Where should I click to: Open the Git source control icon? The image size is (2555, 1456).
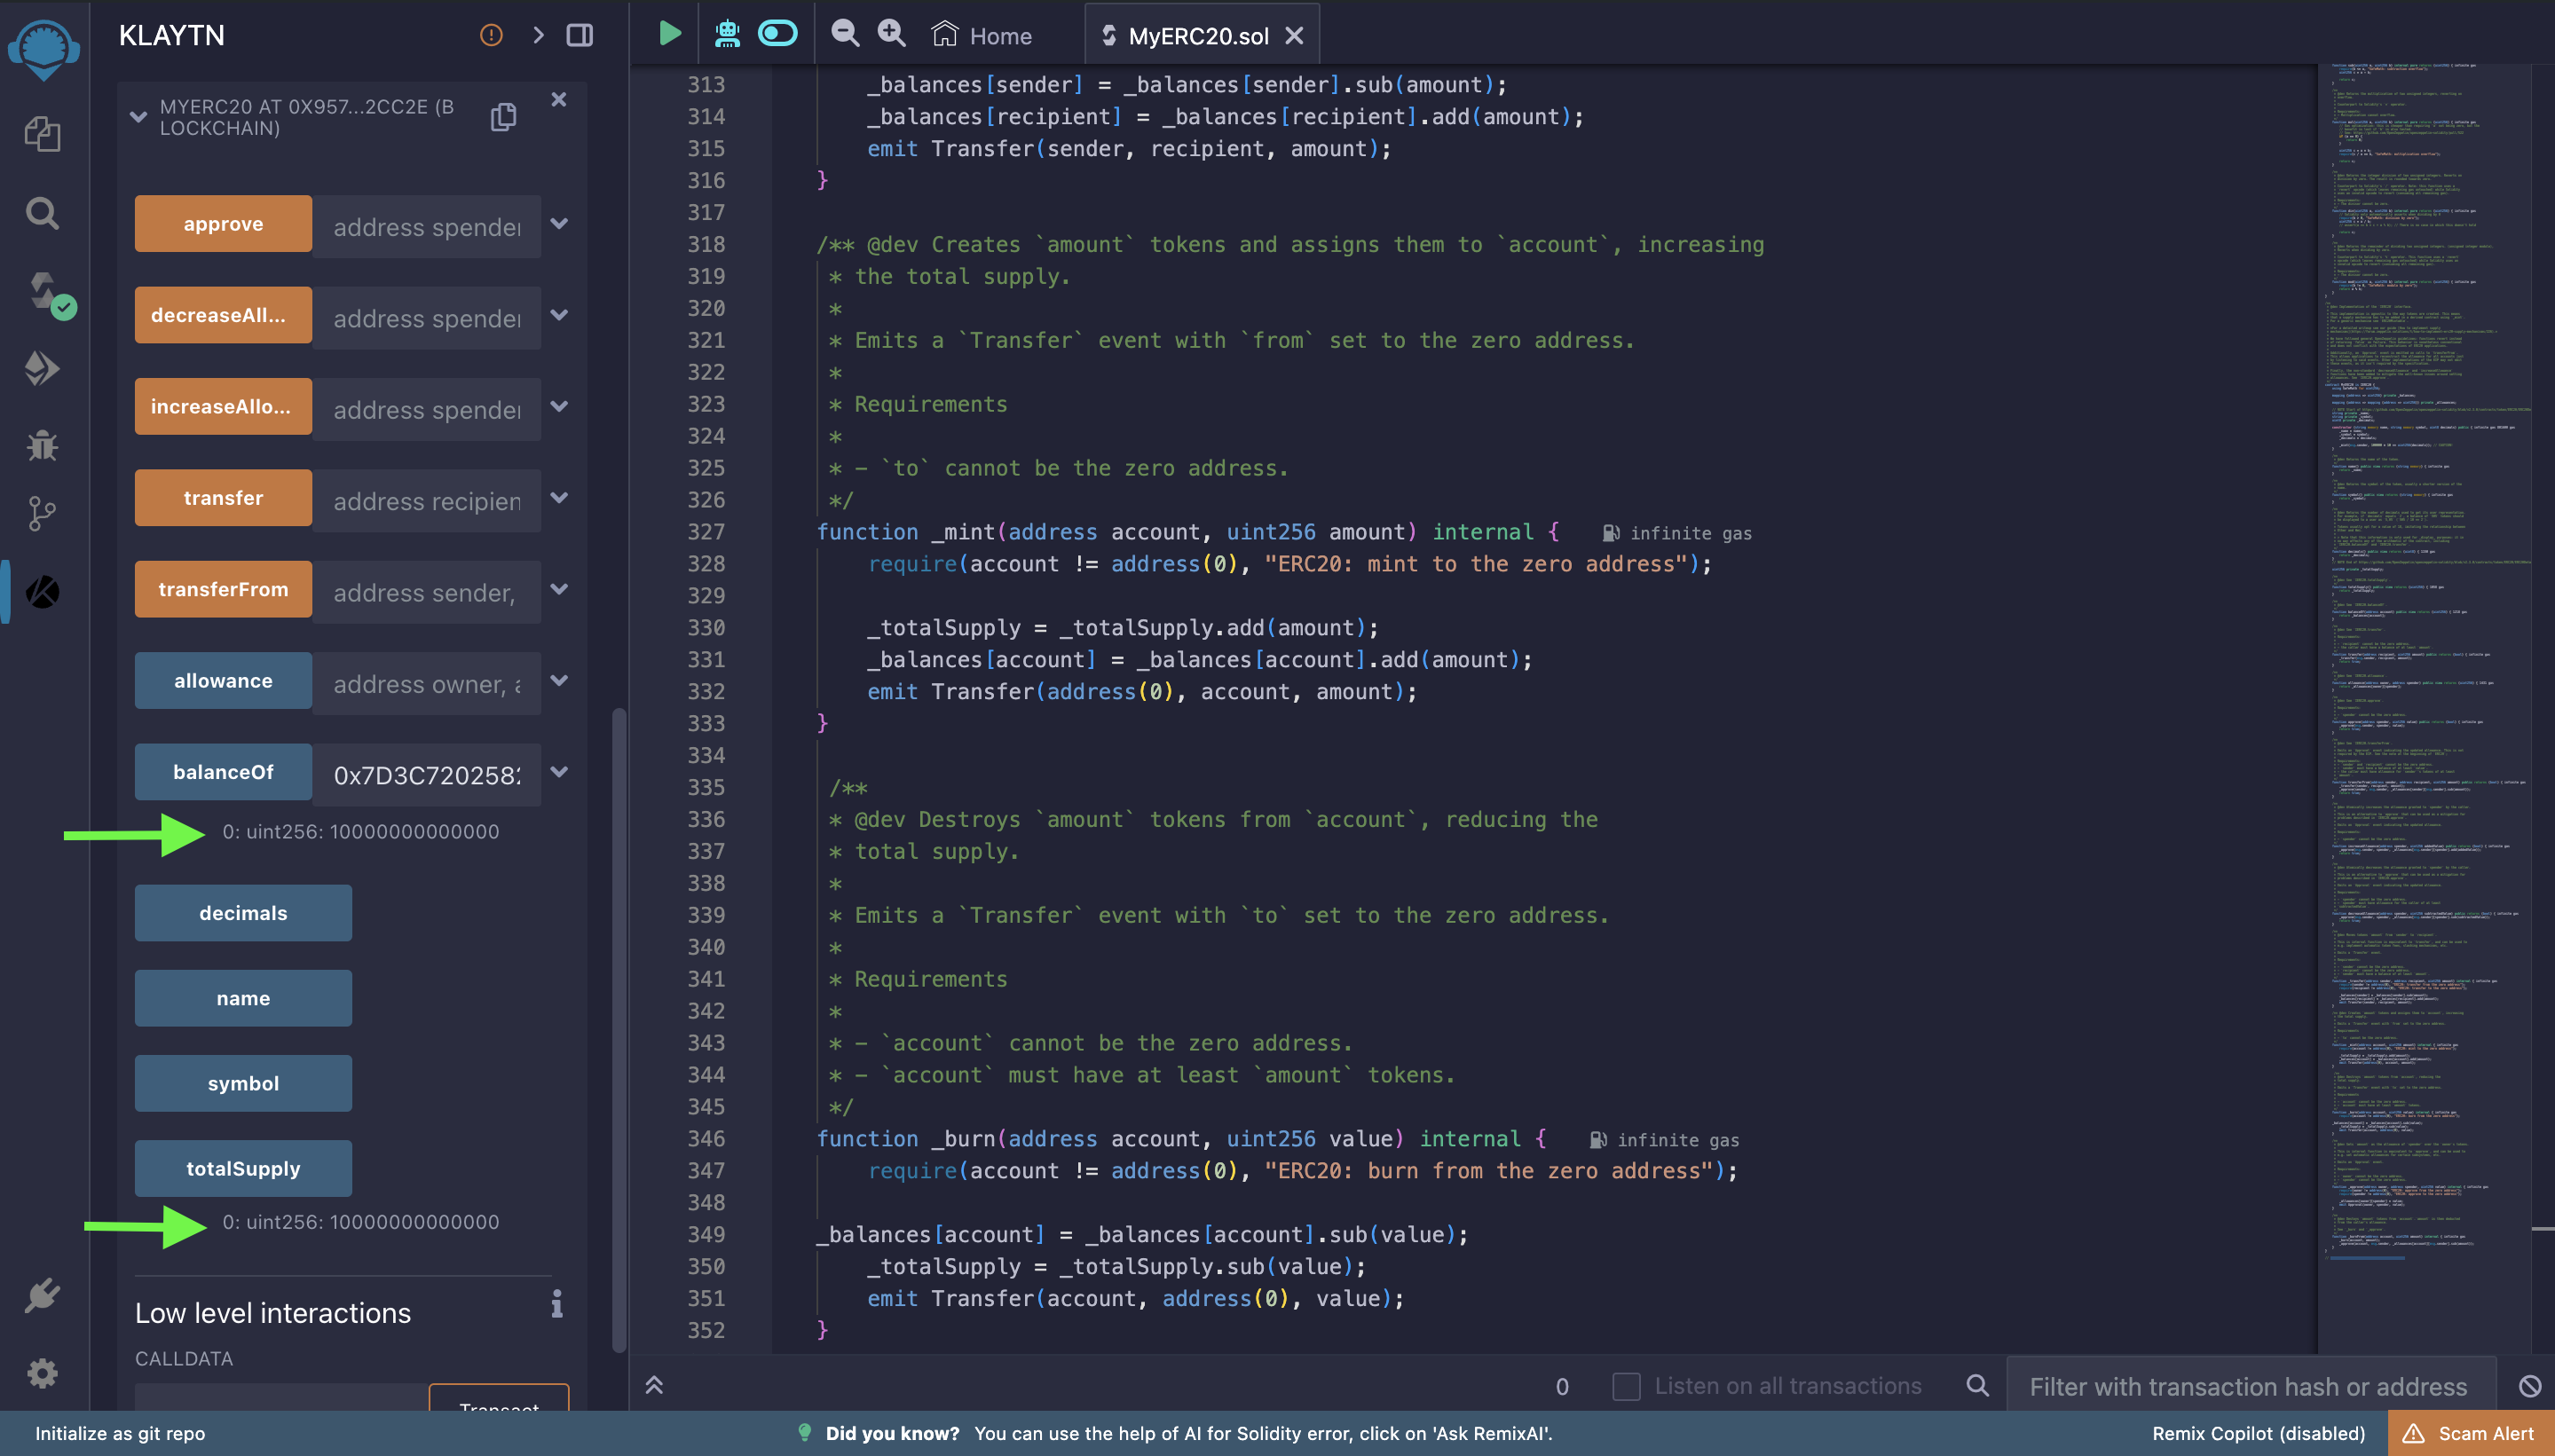click(x=42, y=514)
